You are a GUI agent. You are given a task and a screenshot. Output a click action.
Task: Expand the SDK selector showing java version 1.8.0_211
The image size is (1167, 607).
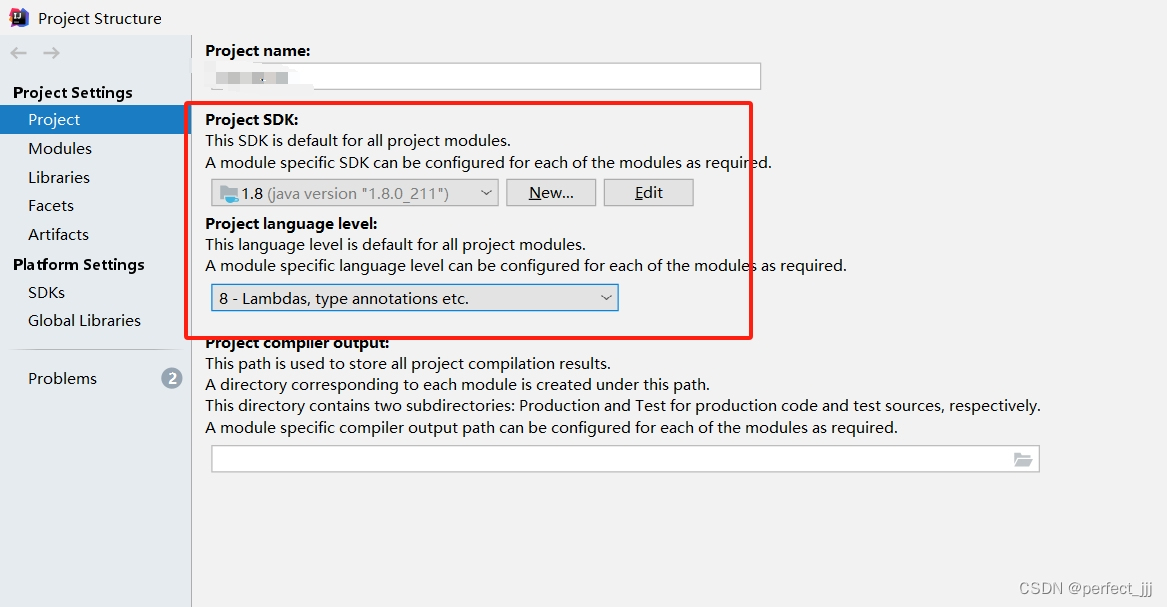coord(487,192)
